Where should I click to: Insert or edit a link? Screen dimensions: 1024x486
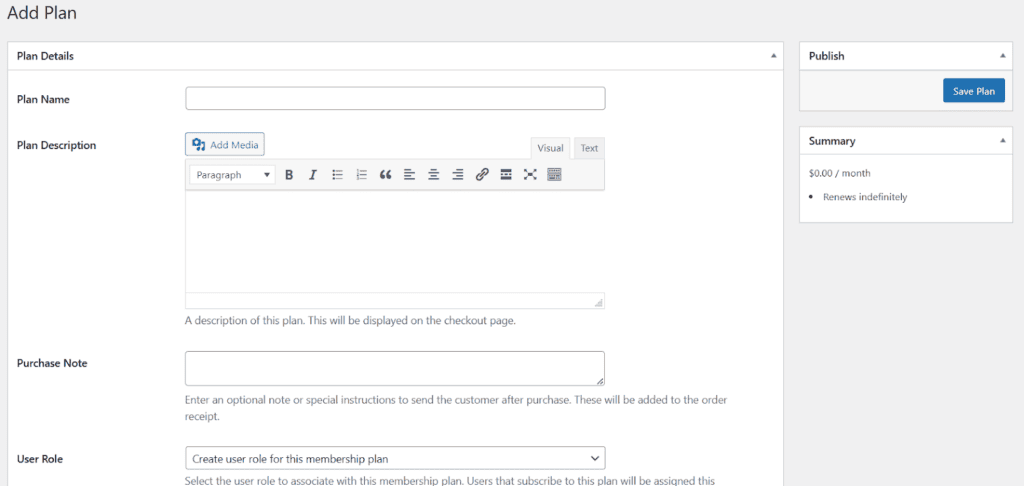pyautogui.click(x=482, y=174)
